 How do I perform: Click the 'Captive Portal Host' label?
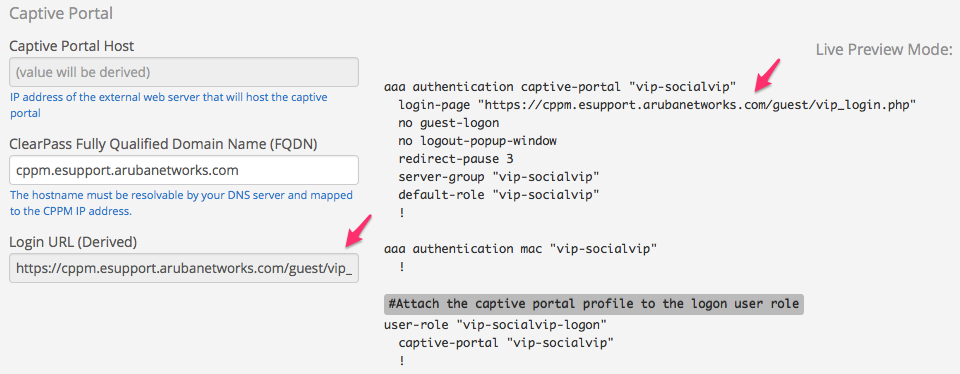click(x=72, y=46)
